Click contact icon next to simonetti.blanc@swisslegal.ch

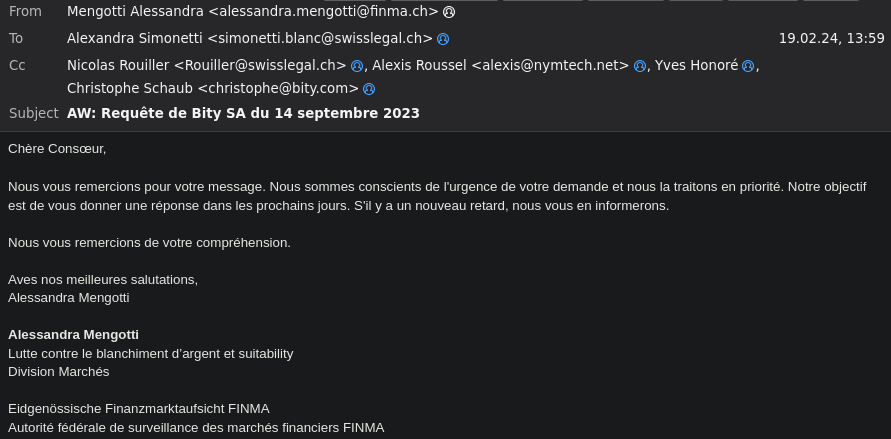(443, 39)
